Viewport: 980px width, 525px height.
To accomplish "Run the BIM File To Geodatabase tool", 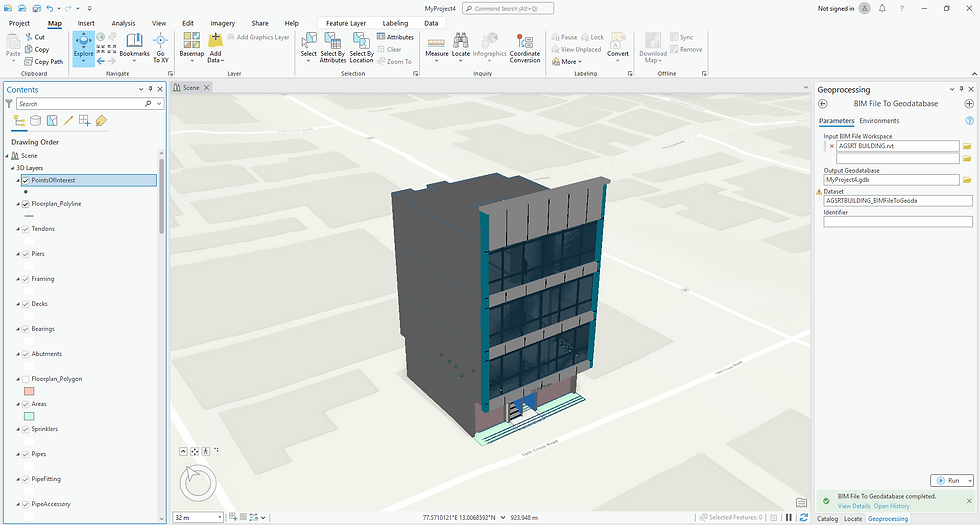I will (x=948, y=481).
